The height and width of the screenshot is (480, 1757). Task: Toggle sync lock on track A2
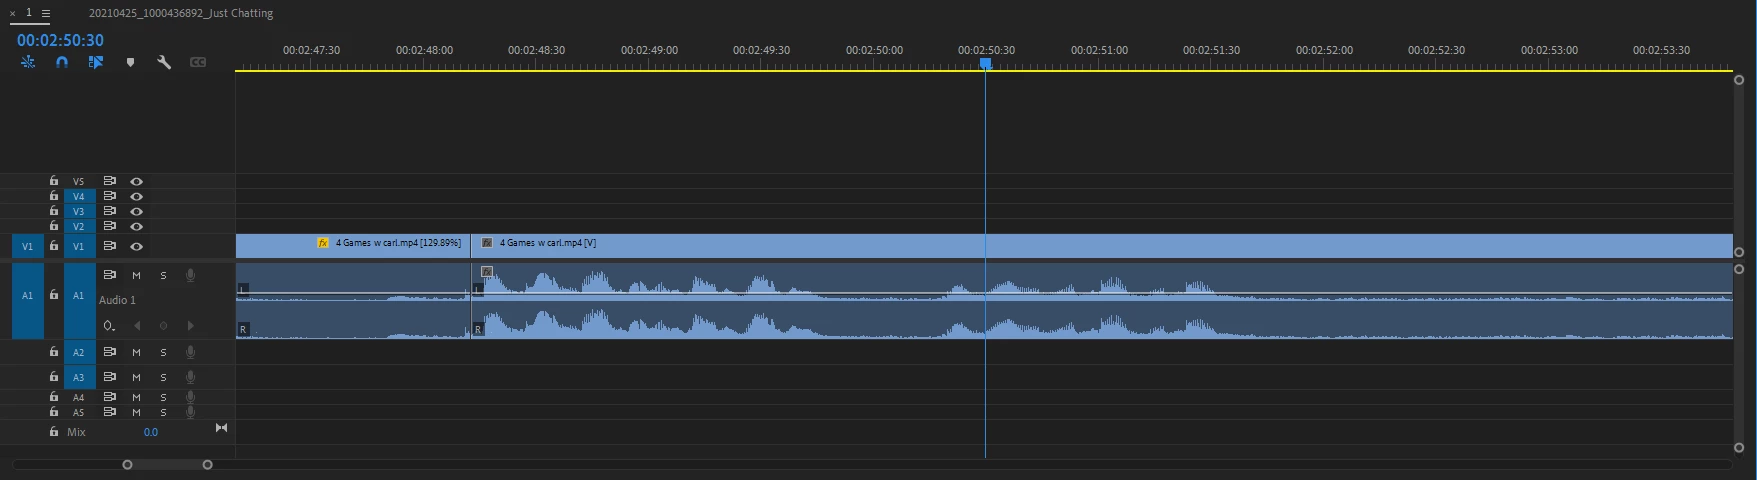[110, 352]
